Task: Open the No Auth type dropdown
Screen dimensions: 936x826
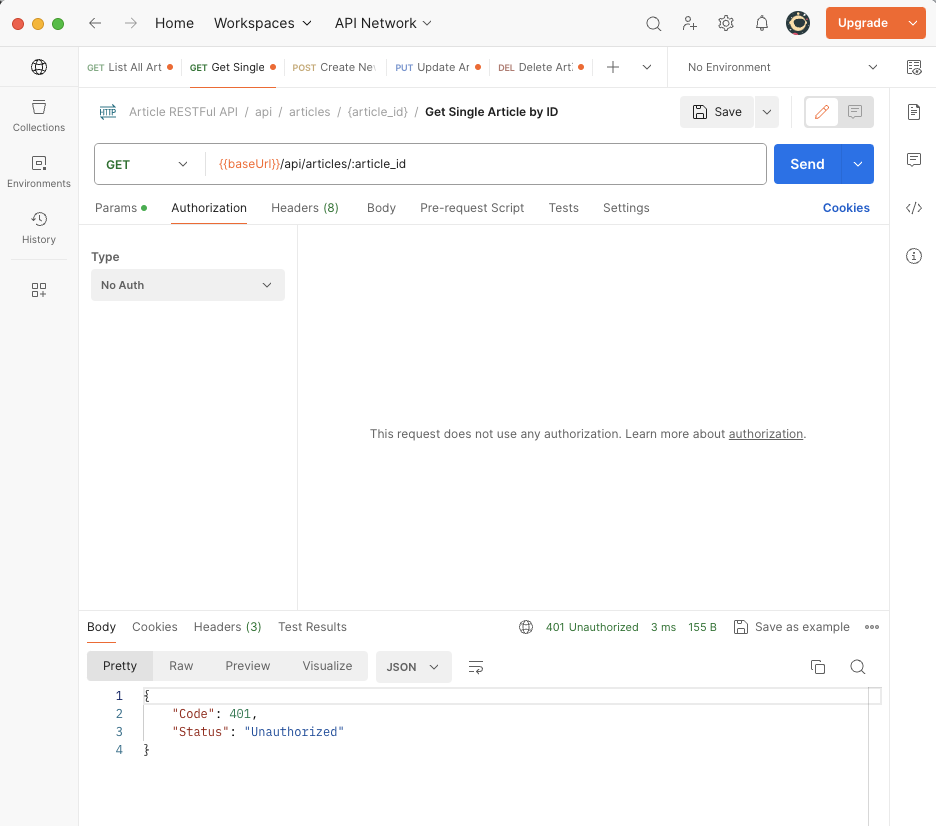Action: (187, 285)
